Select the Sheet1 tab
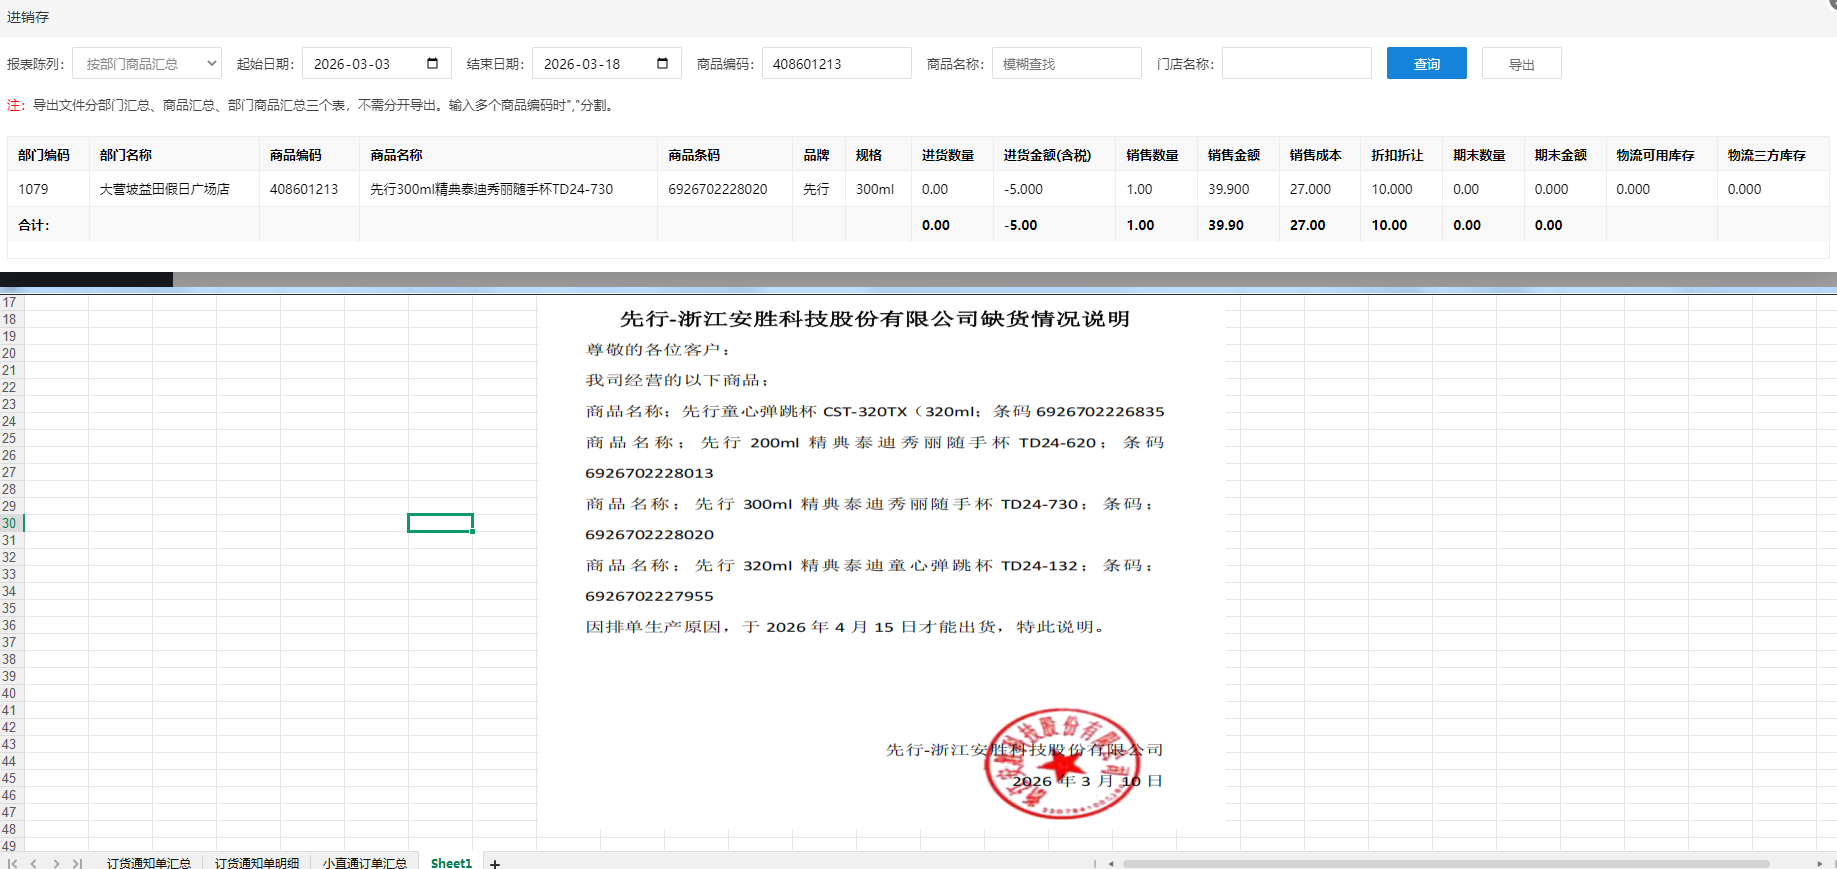Screen dimensions: 1837x869 pos(451,863)
